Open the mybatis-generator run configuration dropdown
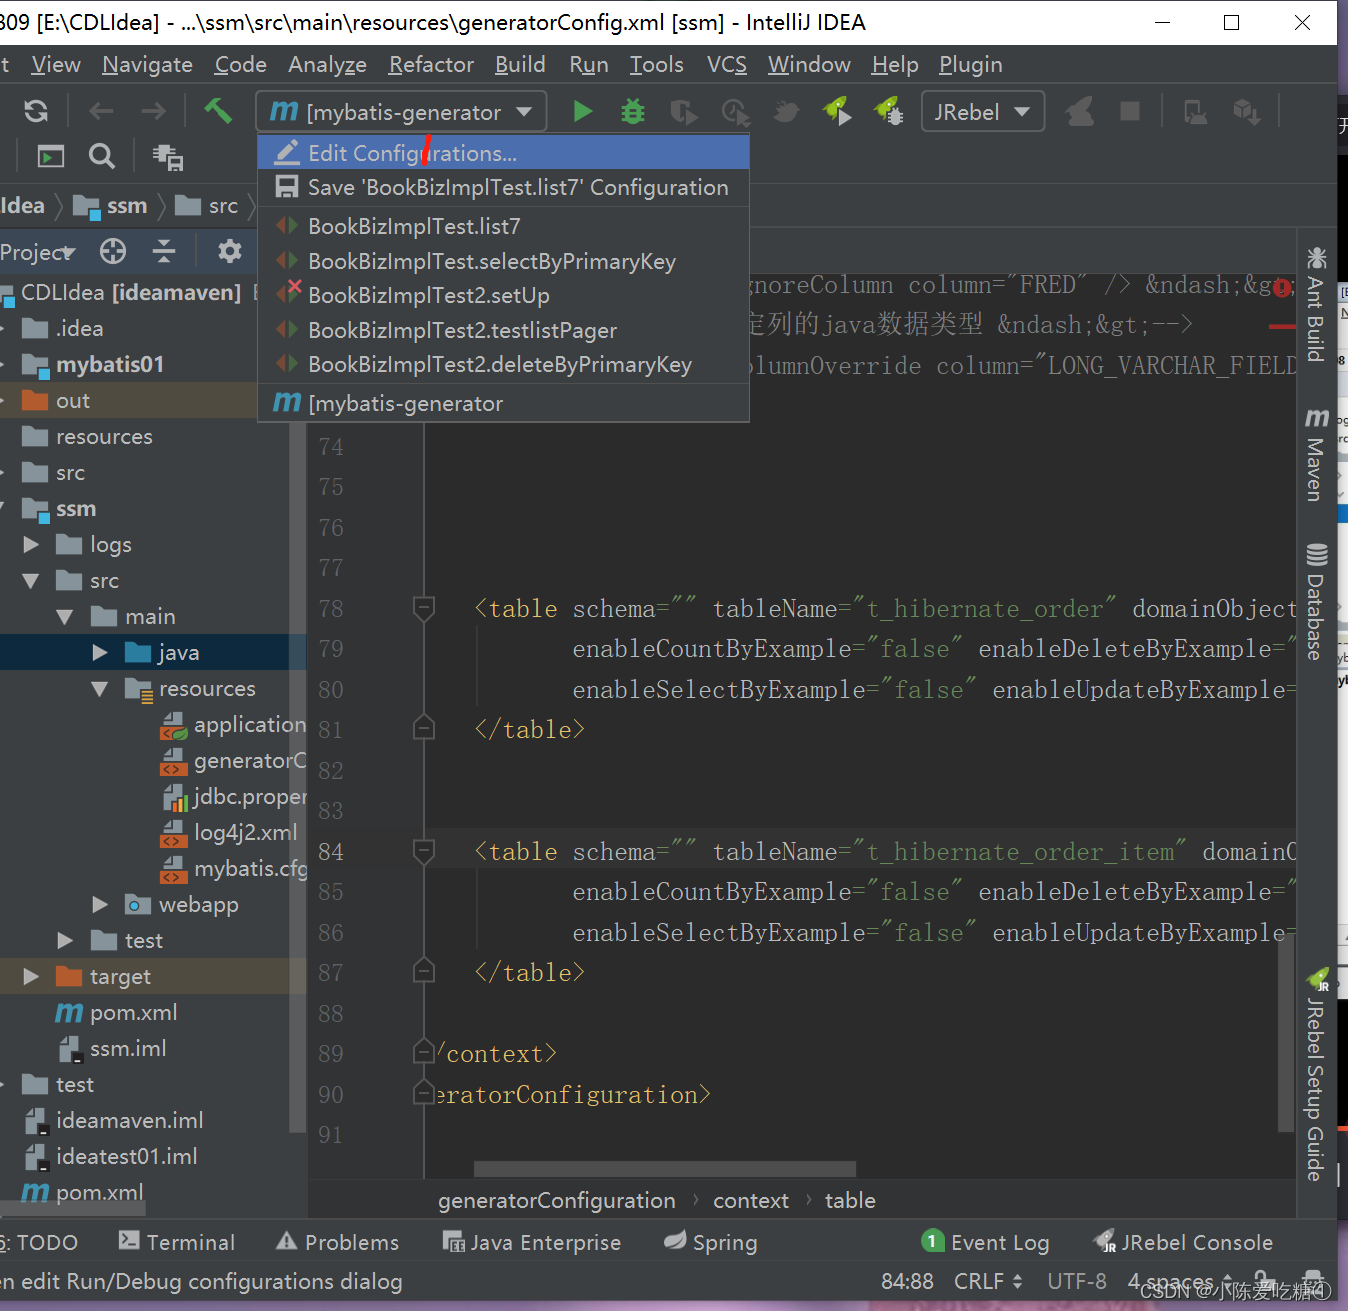Viewport: 1348px width, 1311px height. [402, 112]
